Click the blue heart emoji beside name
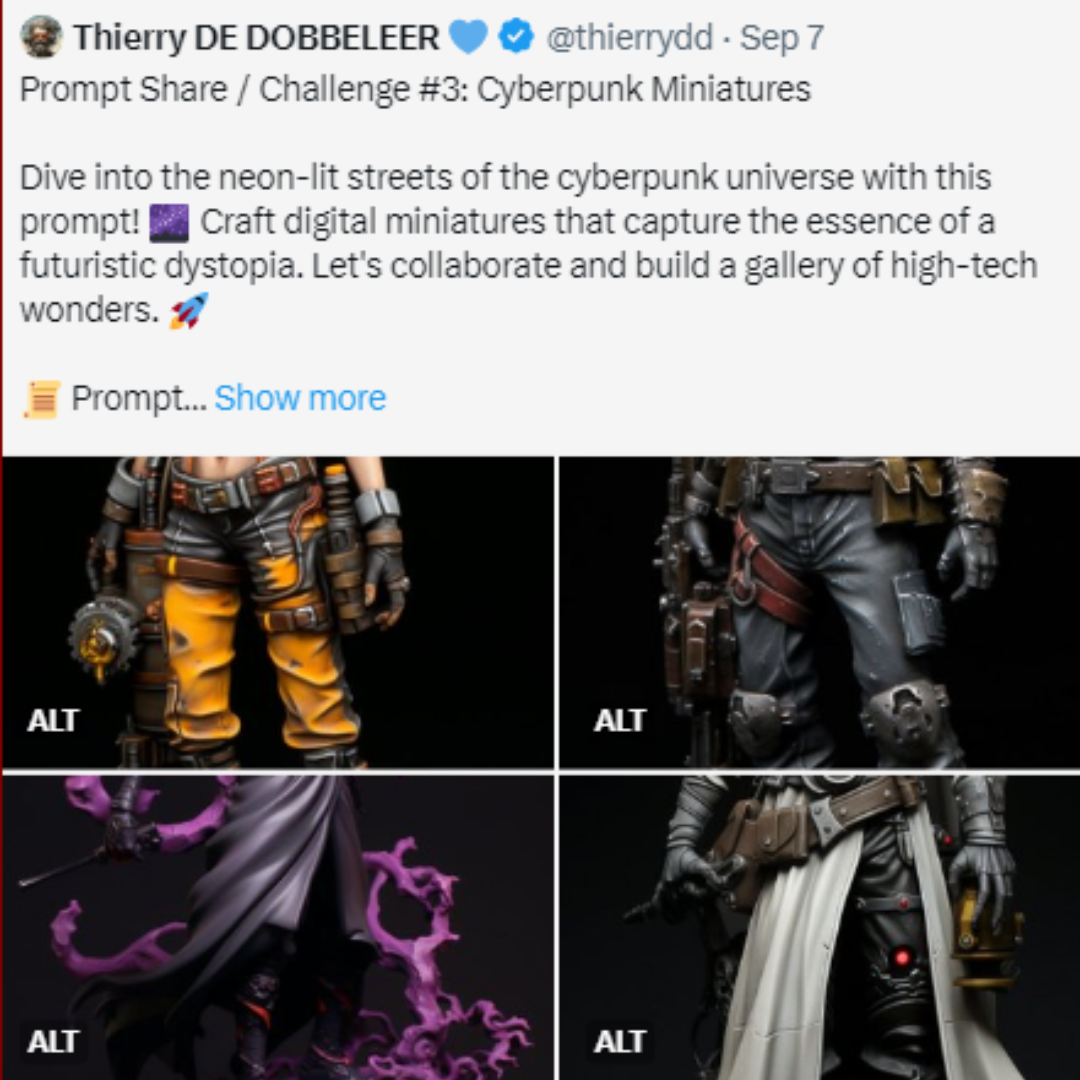The height and width of the screenshot is (1080, 1080). pos(468,37)
